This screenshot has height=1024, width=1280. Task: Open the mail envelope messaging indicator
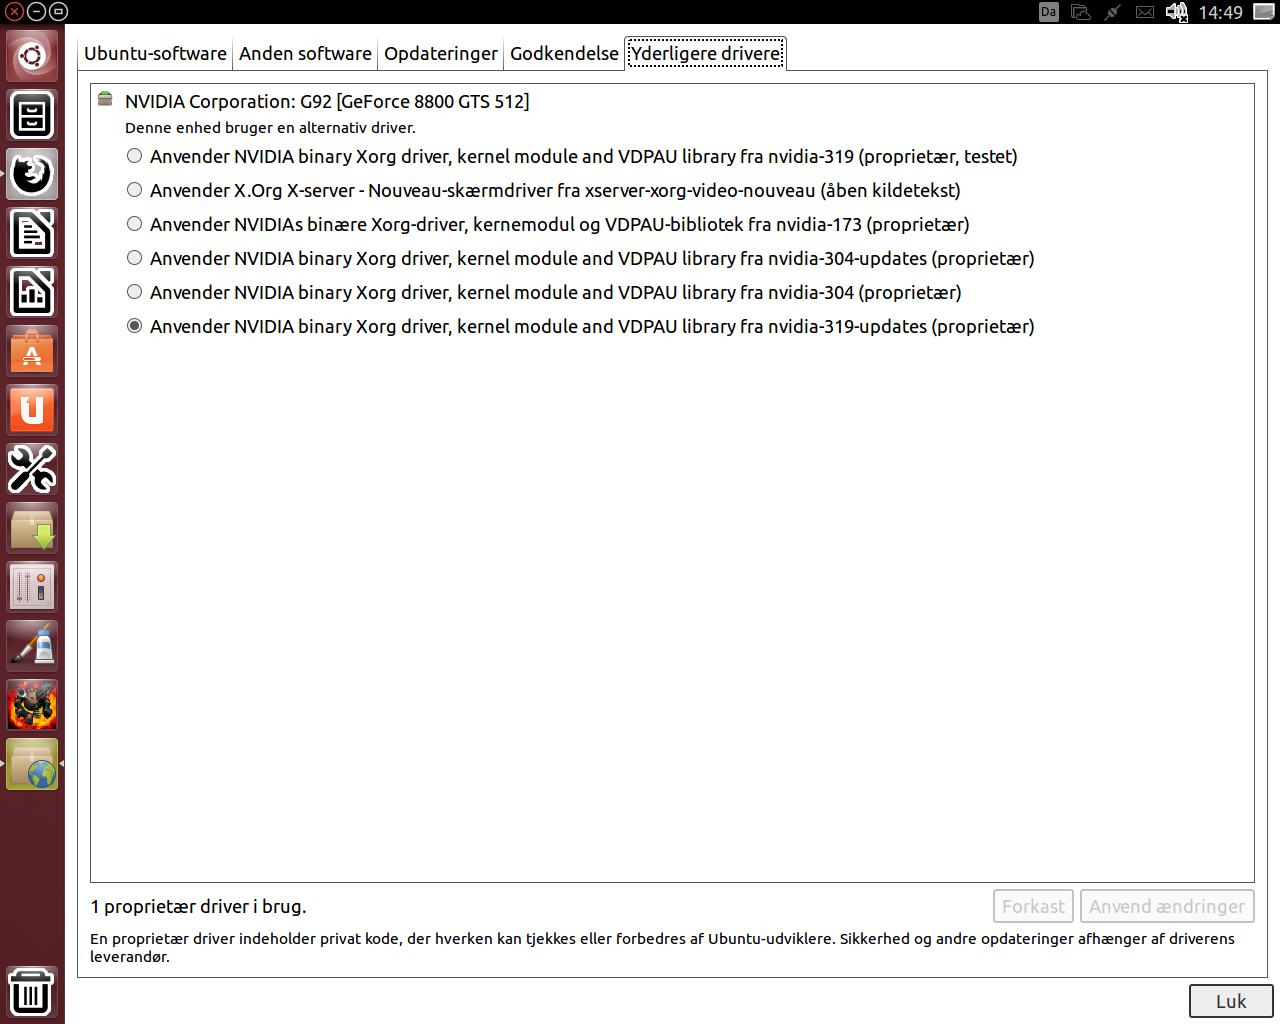1145,12
